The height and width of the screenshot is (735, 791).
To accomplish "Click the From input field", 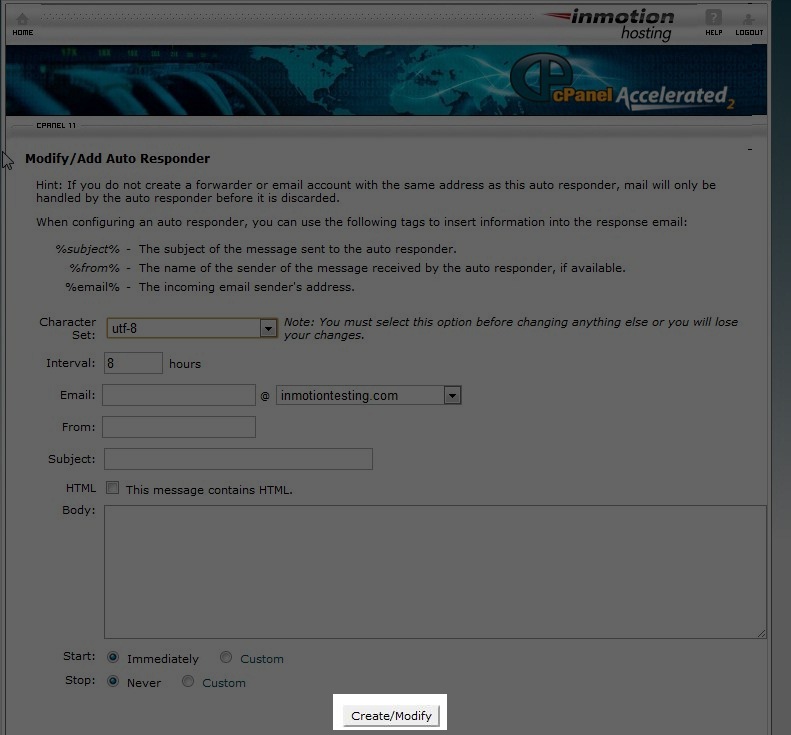I will coord(179,427).
